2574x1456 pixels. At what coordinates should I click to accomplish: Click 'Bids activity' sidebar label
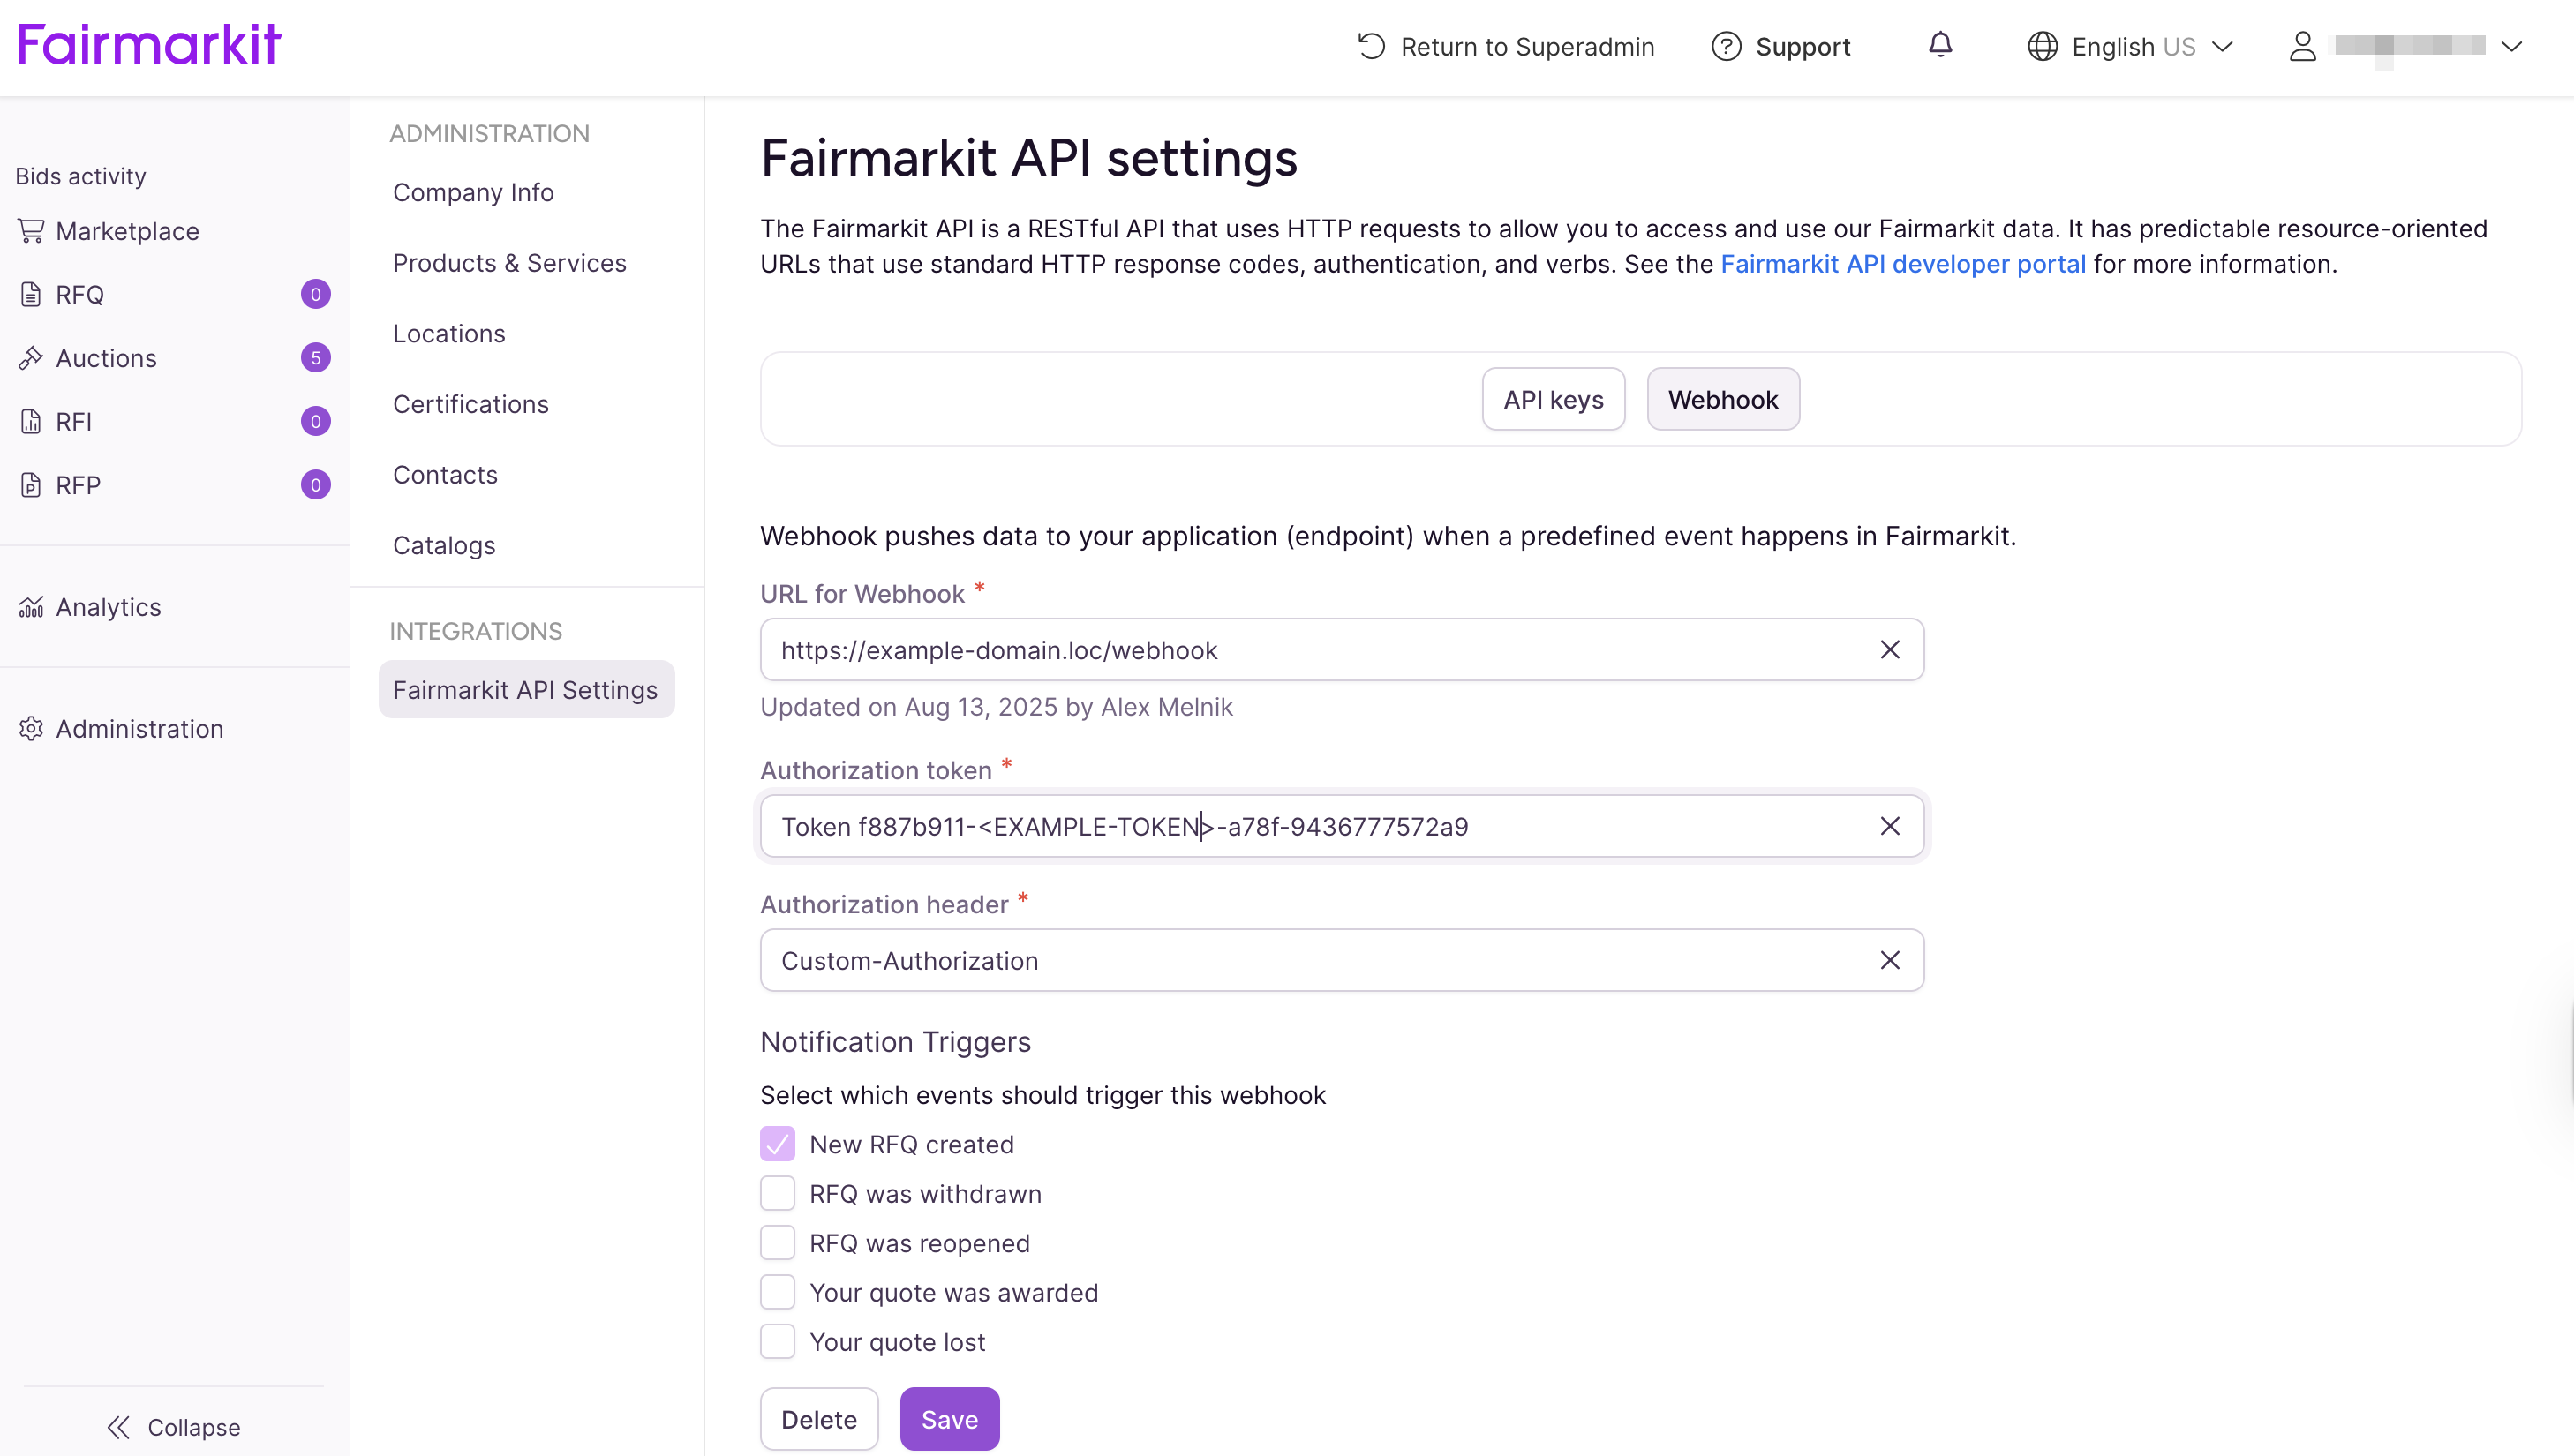tap(81, 176)
